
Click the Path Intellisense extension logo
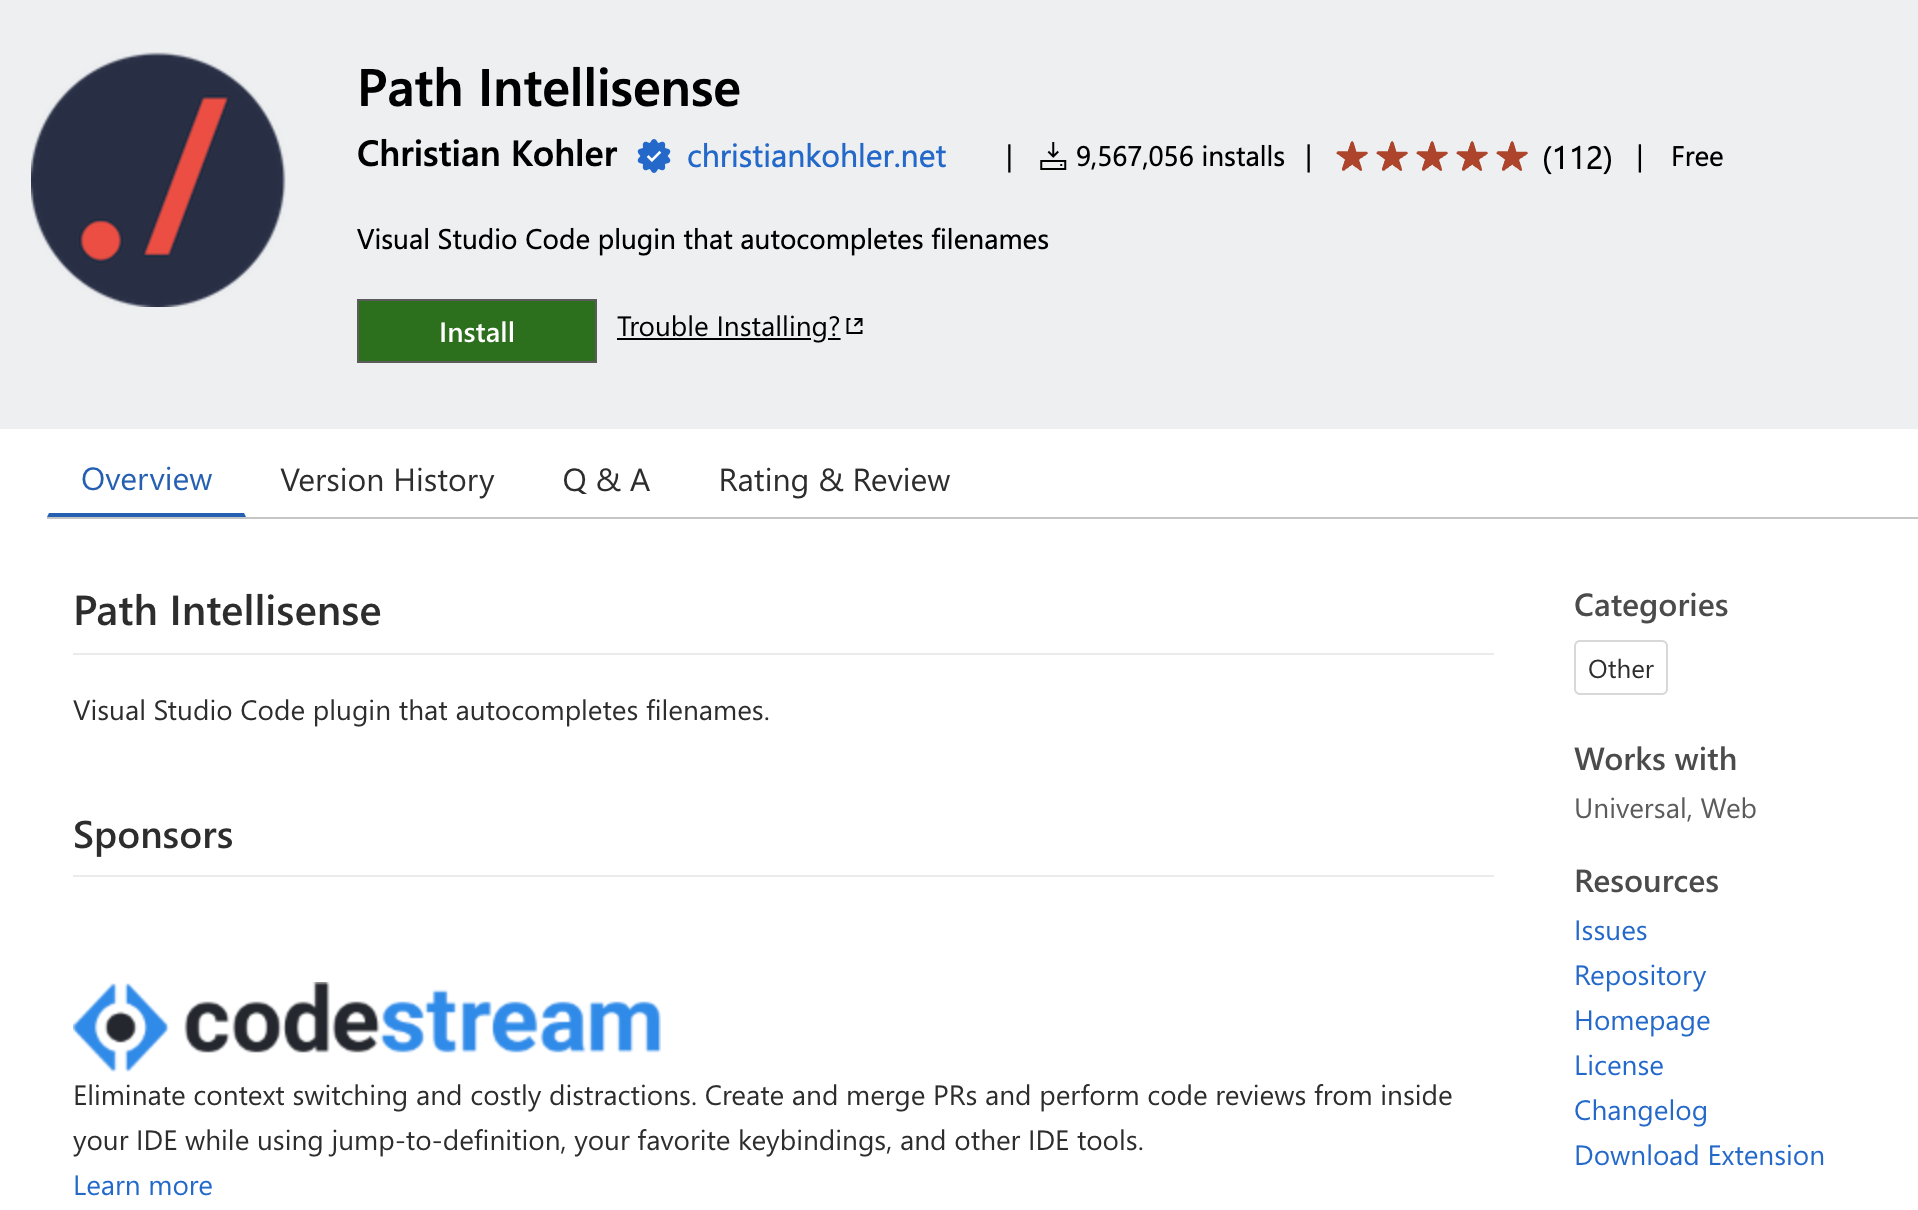tap(157, 180)
